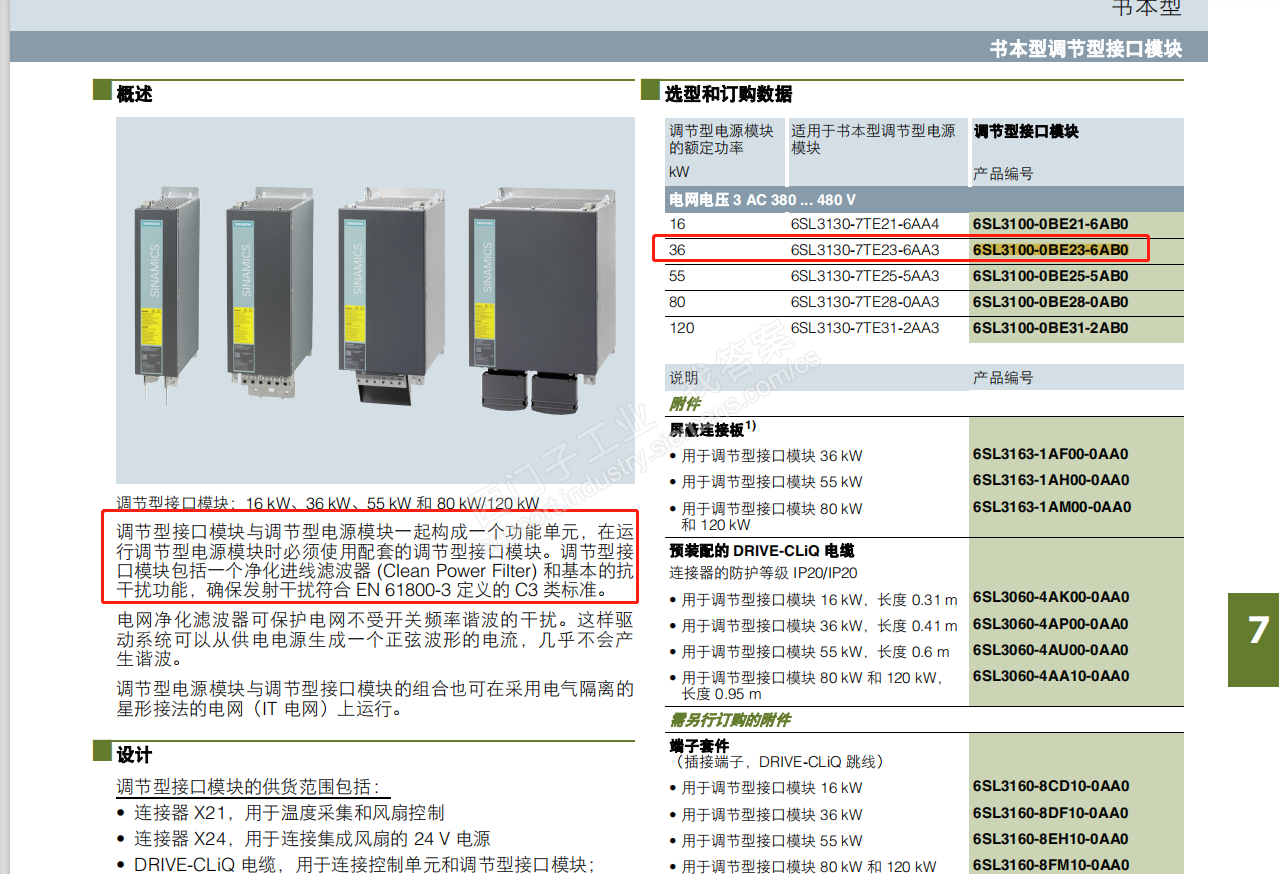The width and height of the screenshot is (1279, 874).
Task: Click column header '调节型电源模块的额定功率'
Action: coord(721,140)
